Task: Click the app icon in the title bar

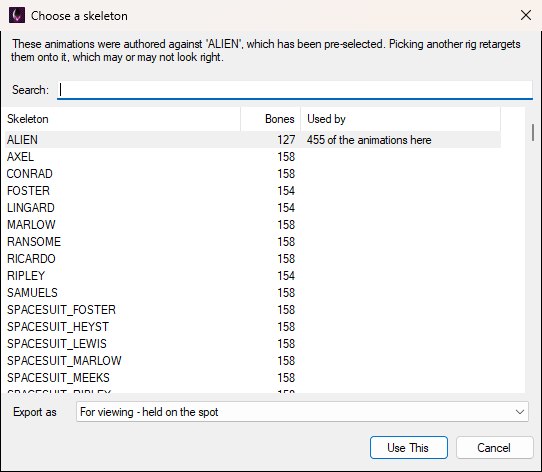Action: click(x=17, y=16)
